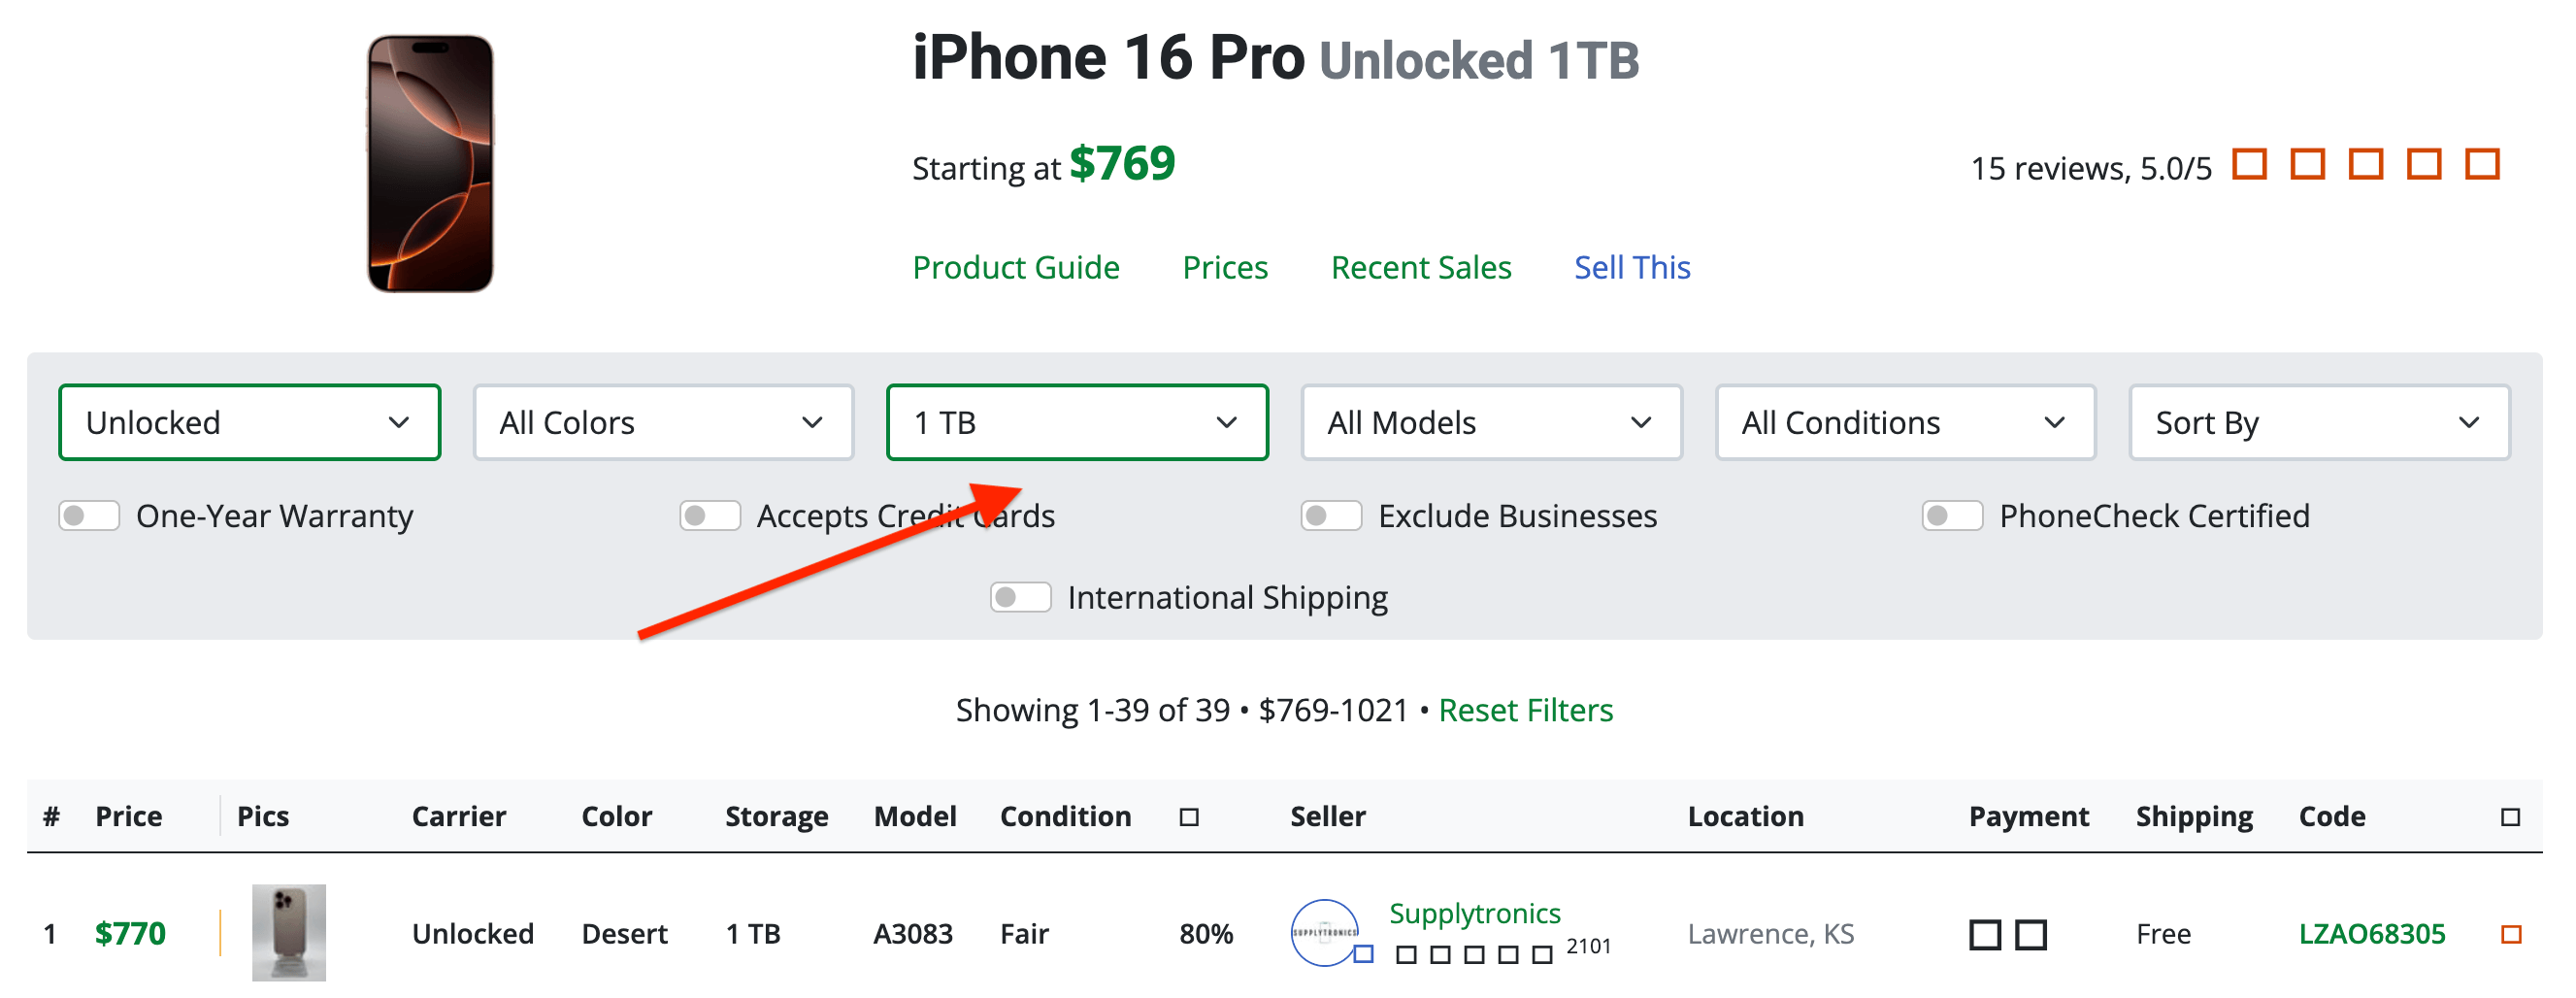
Task: Click the Supplytronics seller logo
Action: tap(1324, 932)
